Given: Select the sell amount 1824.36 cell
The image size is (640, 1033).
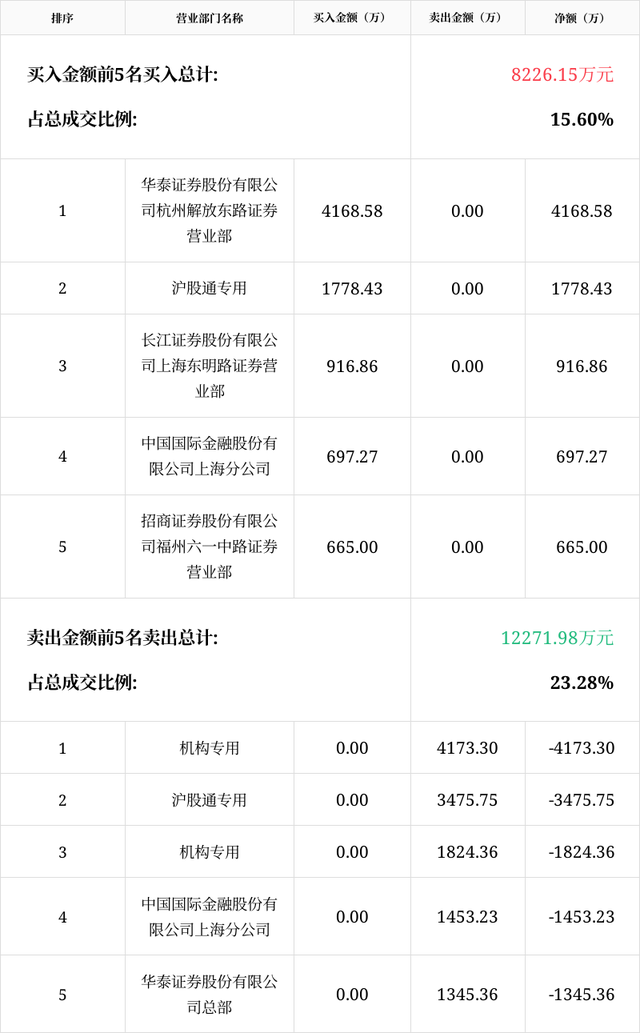Looking at the screenshot, I should [467, 852].
